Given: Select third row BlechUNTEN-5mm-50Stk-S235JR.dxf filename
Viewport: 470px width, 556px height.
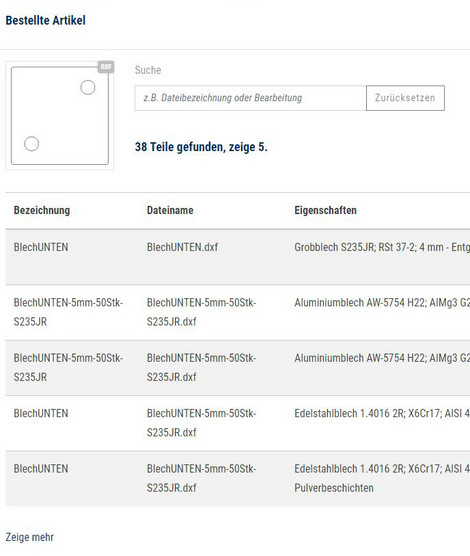Looking at the screenshot, I should (x=201, y=367).
